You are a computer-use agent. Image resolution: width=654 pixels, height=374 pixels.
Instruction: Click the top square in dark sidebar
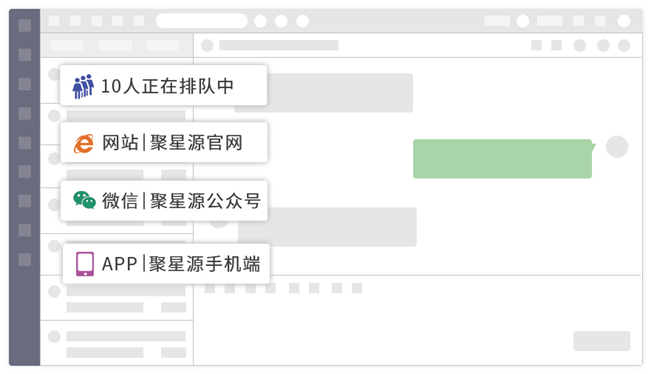point(25,25)
